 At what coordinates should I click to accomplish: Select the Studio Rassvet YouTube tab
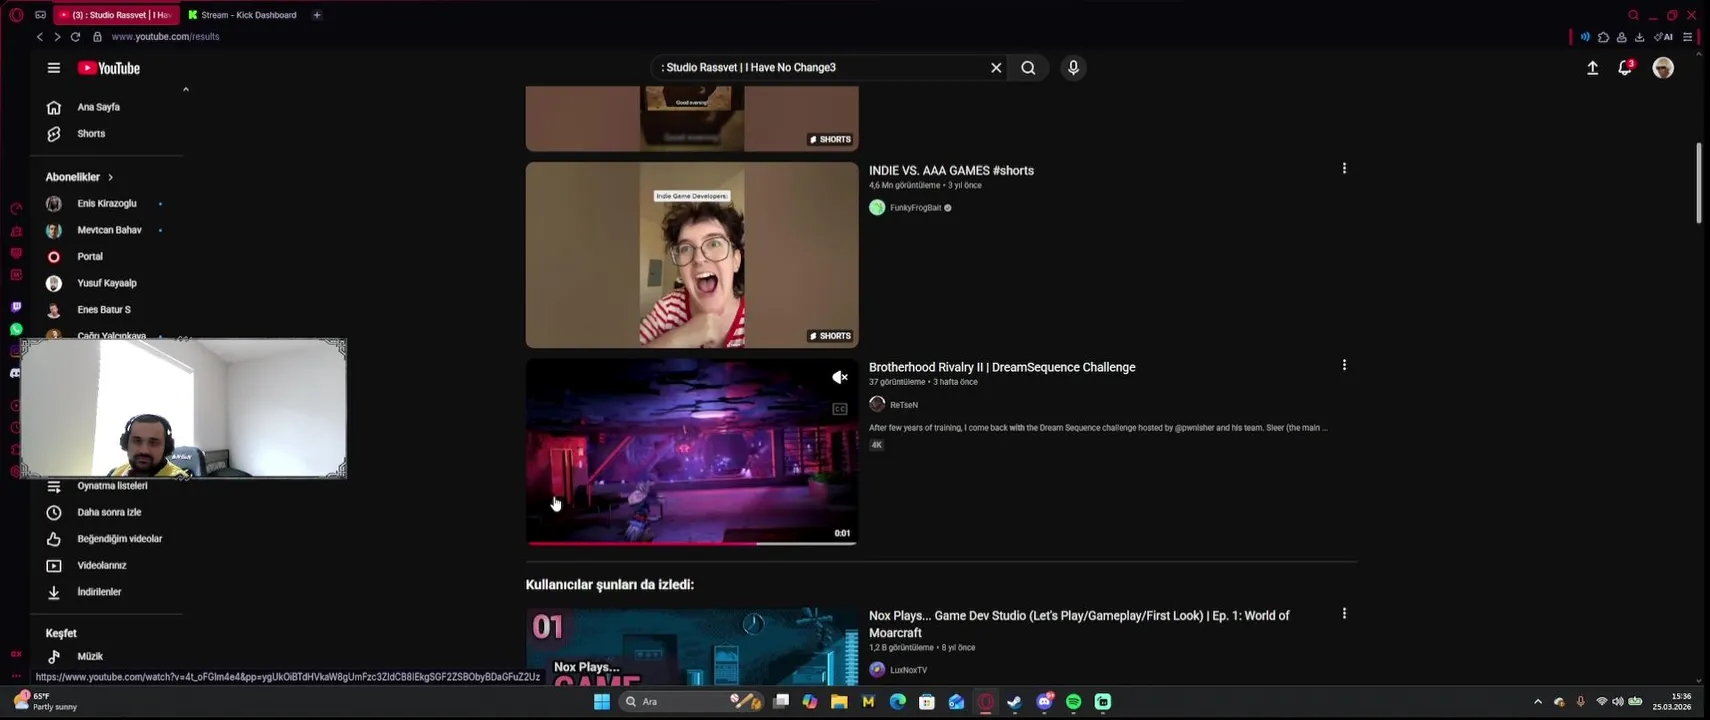coord(116,15)
